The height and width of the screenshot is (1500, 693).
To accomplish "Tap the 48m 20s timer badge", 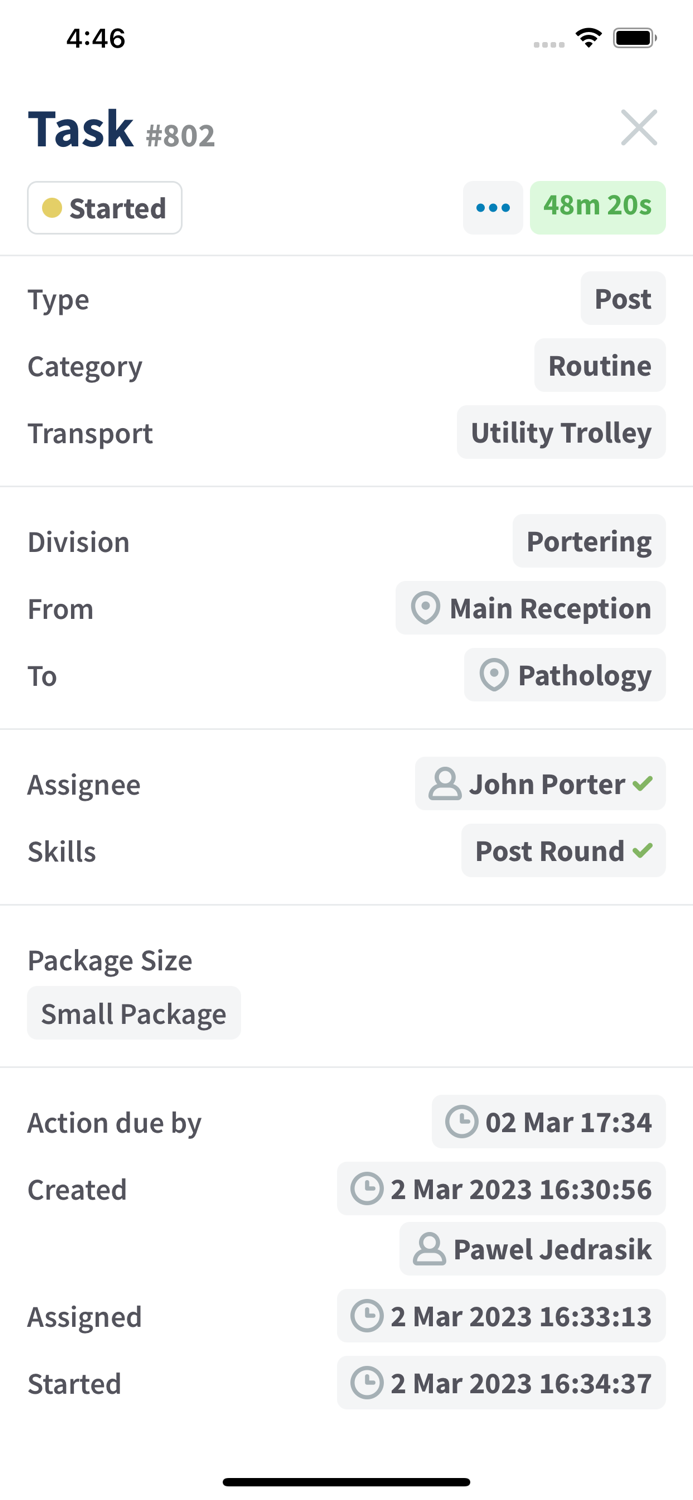I will [x=597, y=207].
